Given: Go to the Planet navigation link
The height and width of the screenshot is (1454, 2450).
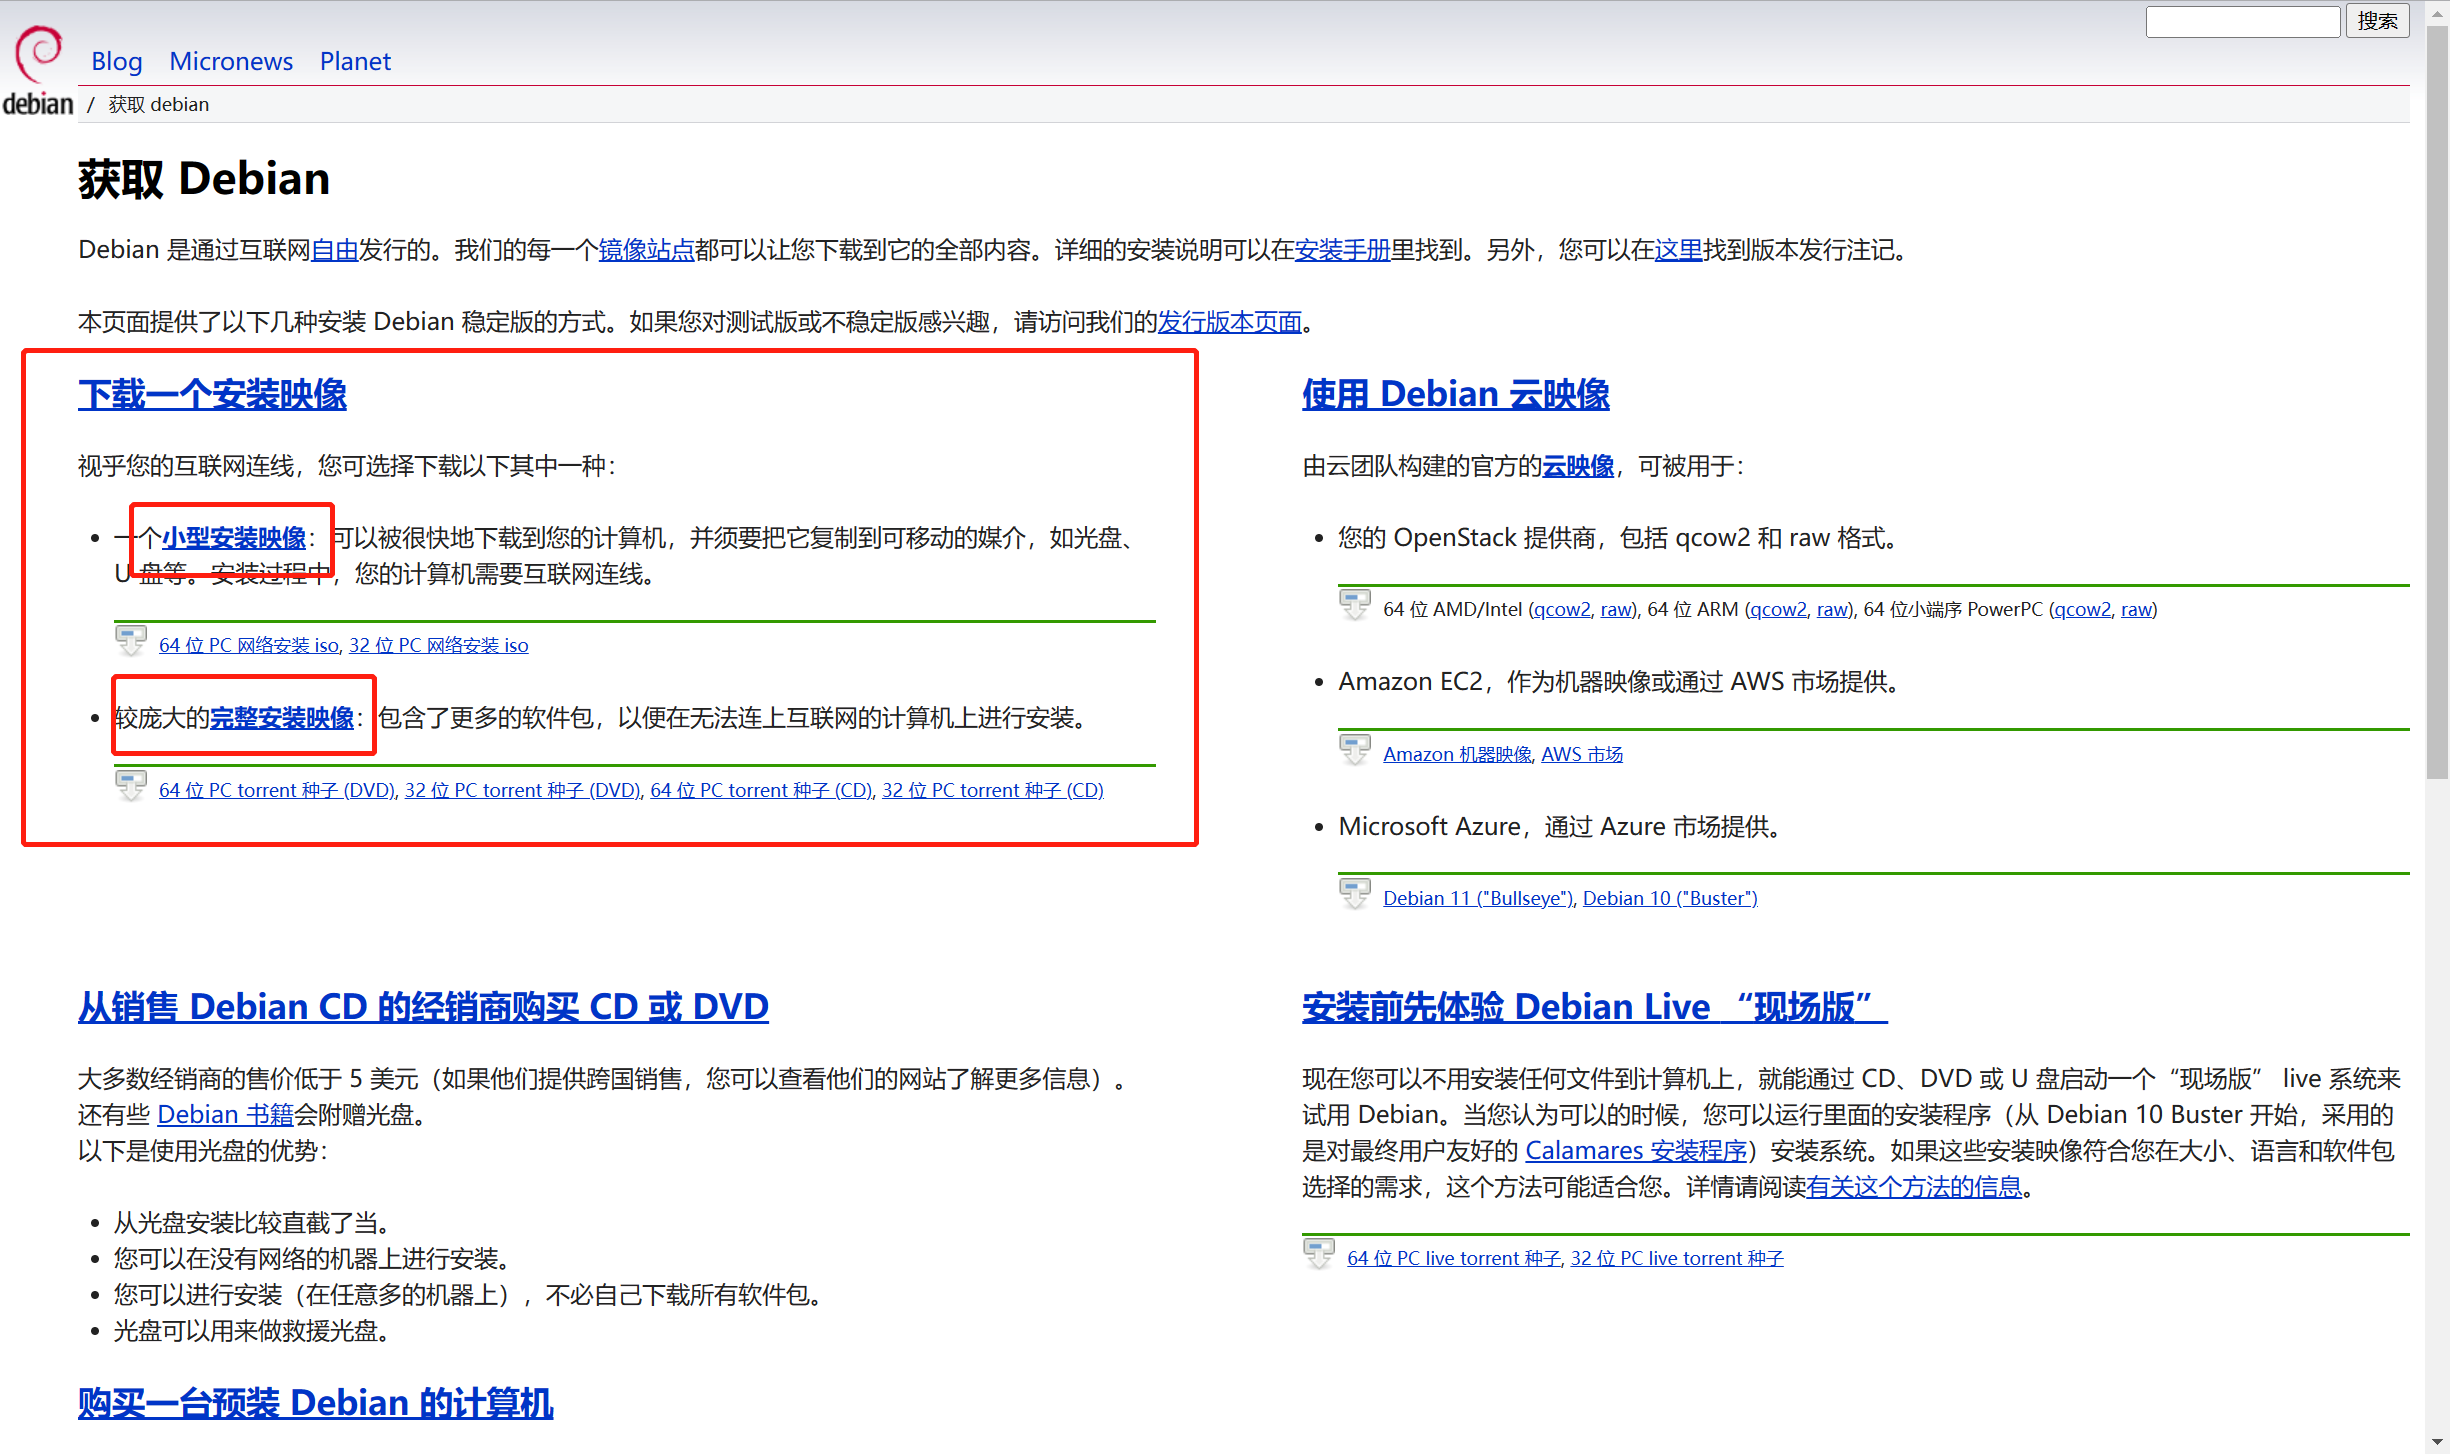Looking at the screenshot, I should tap(355, 61).
